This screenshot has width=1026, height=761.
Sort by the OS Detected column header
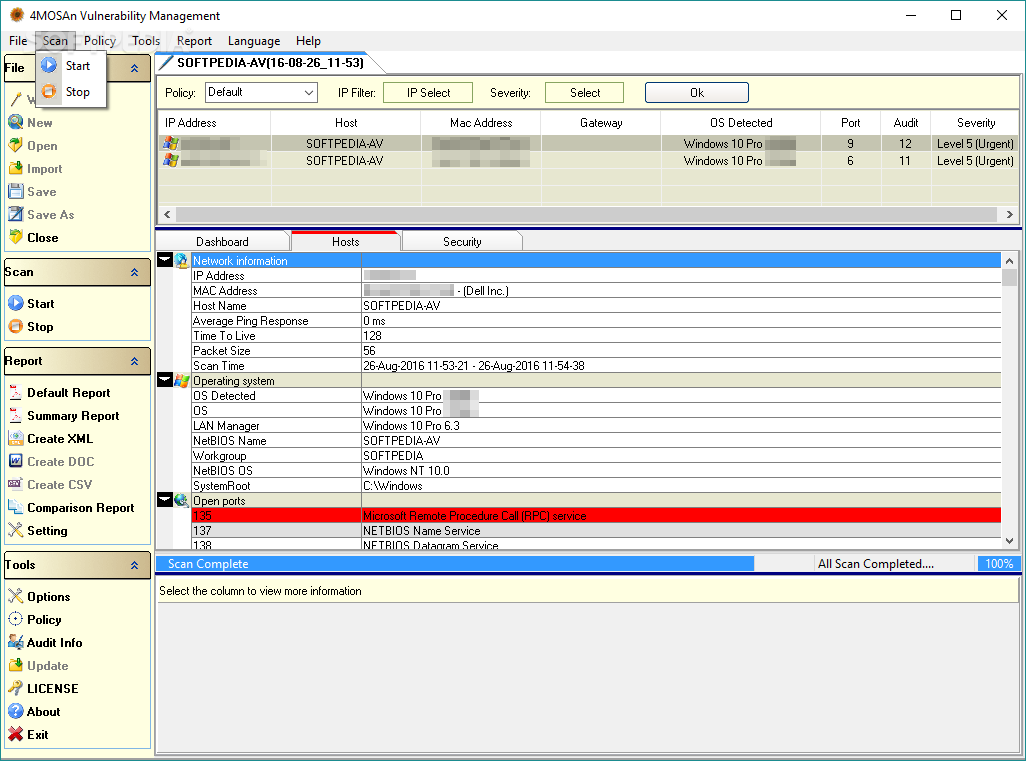pyautogui.click(x=741, y=123)
